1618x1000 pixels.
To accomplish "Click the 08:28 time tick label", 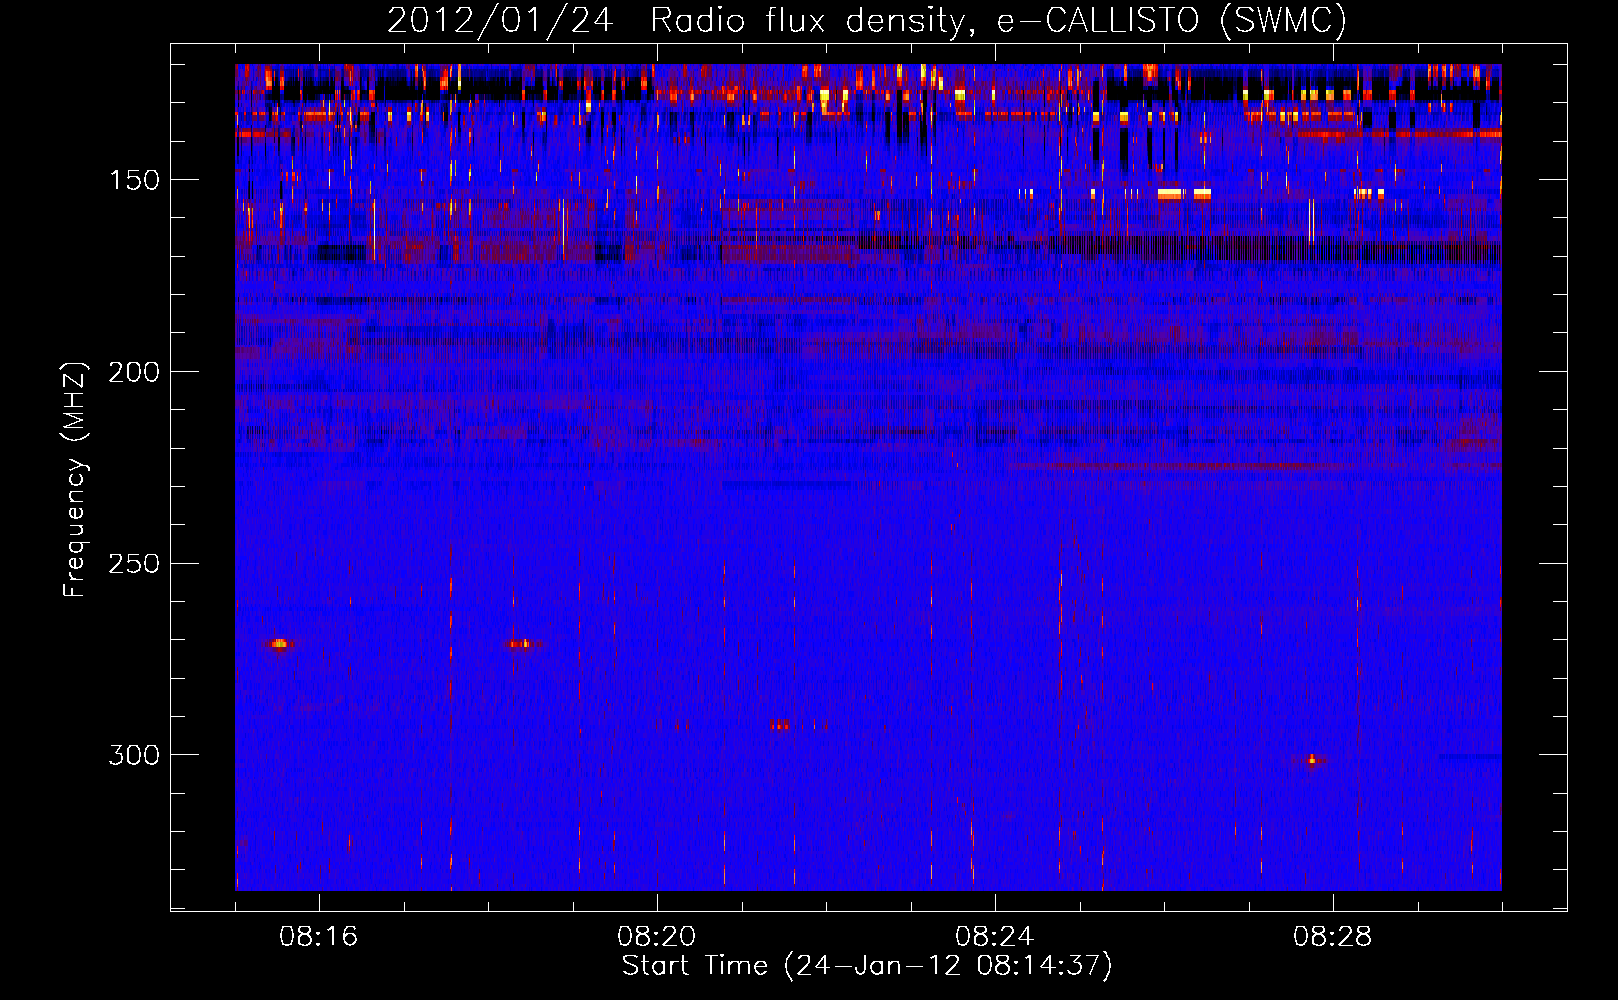I will pyautogui.click(x=1333, y=937).
